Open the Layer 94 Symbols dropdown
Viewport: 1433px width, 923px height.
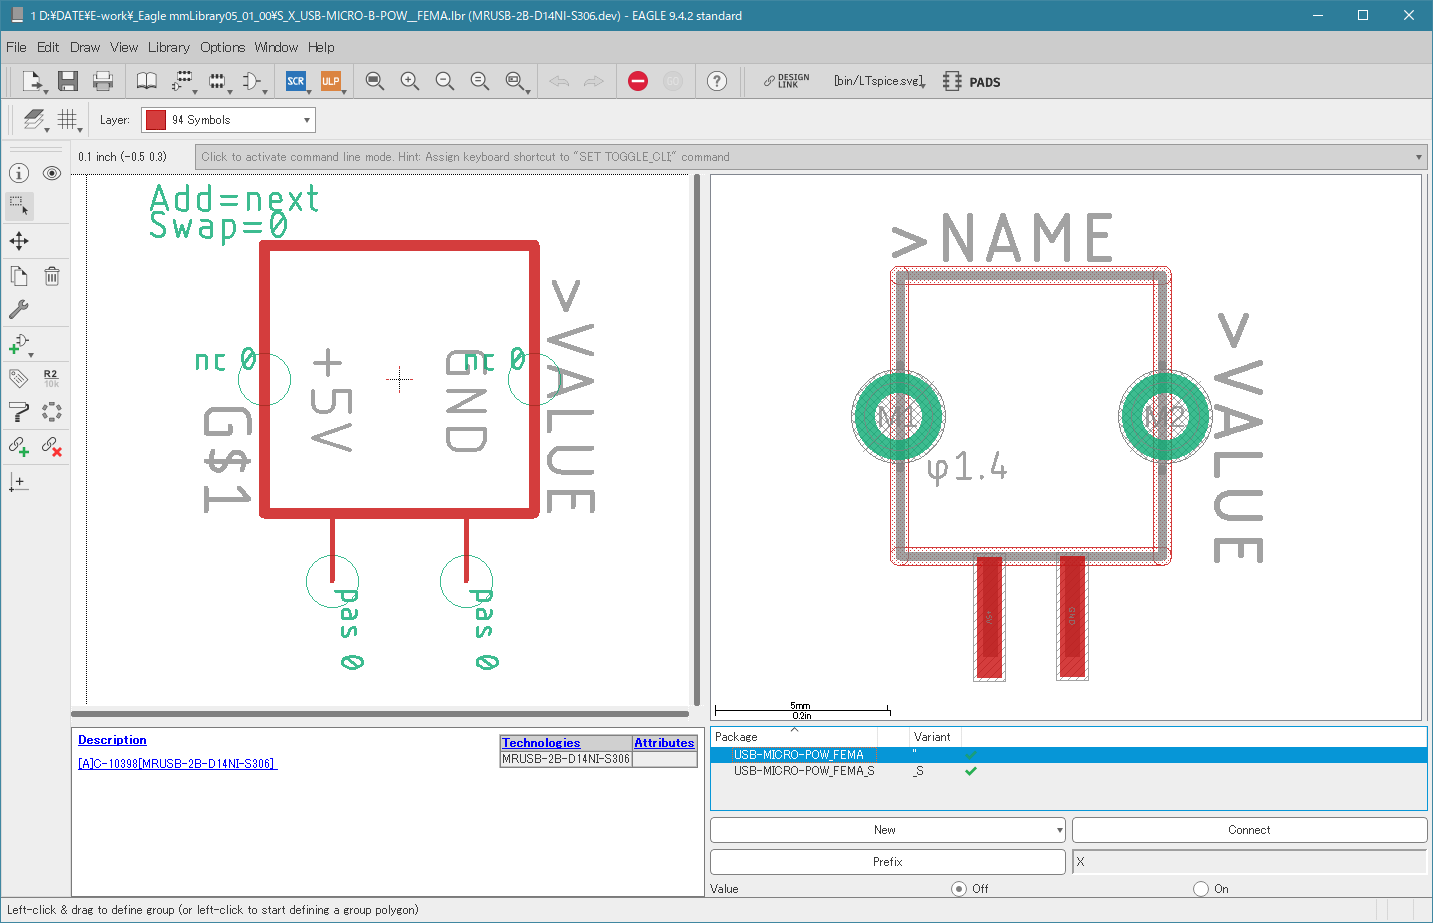point(229,120)
